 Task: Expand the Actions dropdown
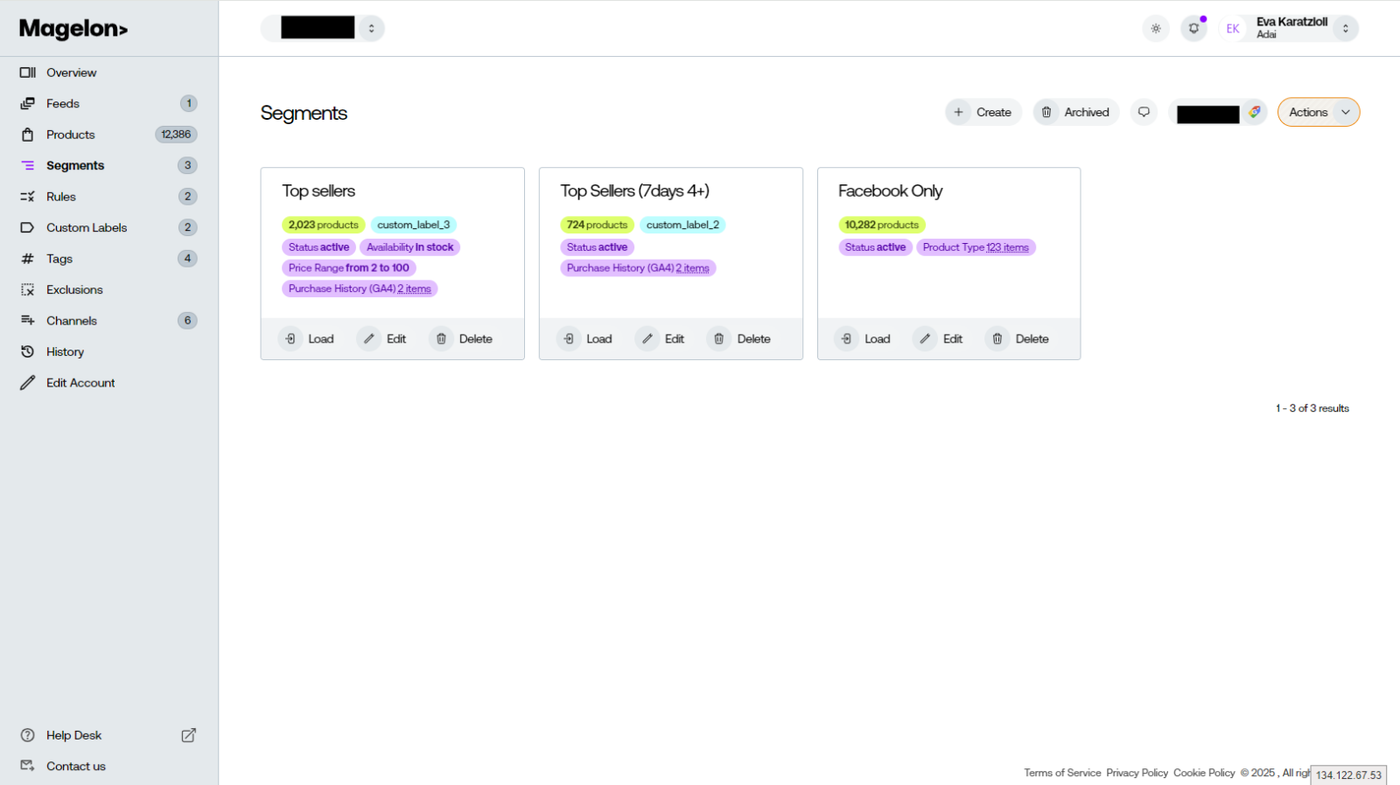pos(1319,112)
